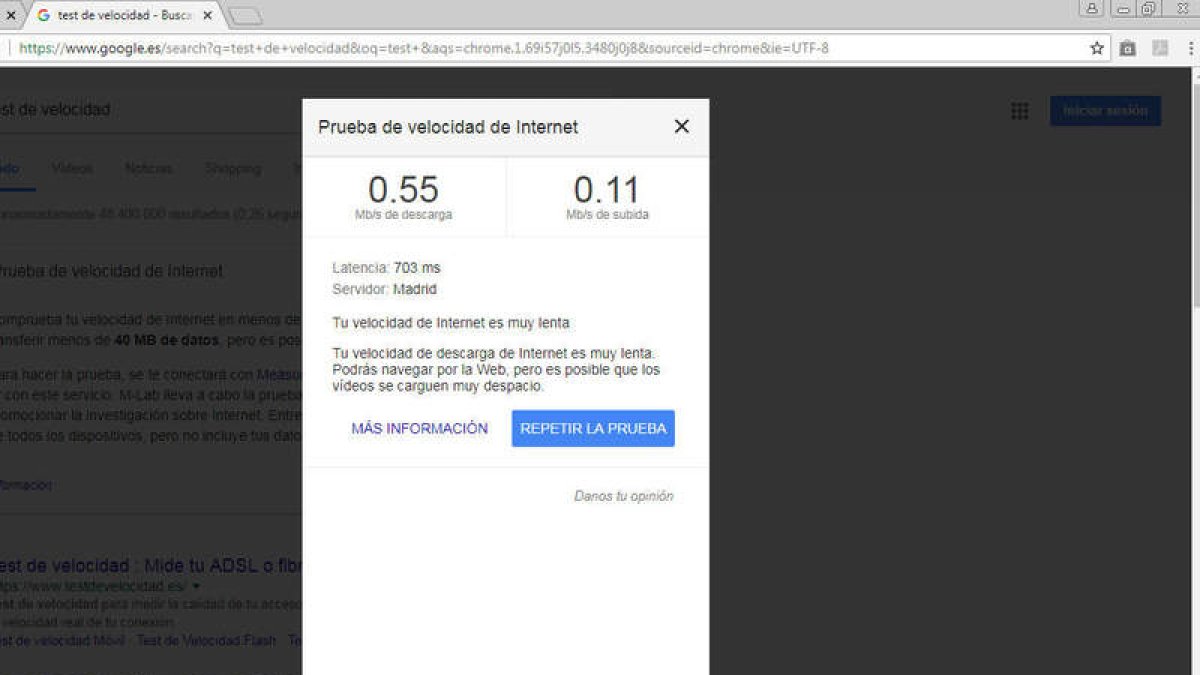Bookmark this page with the star icon
This screenshot has height=675, width=1200.
[x=1097, y=48]
